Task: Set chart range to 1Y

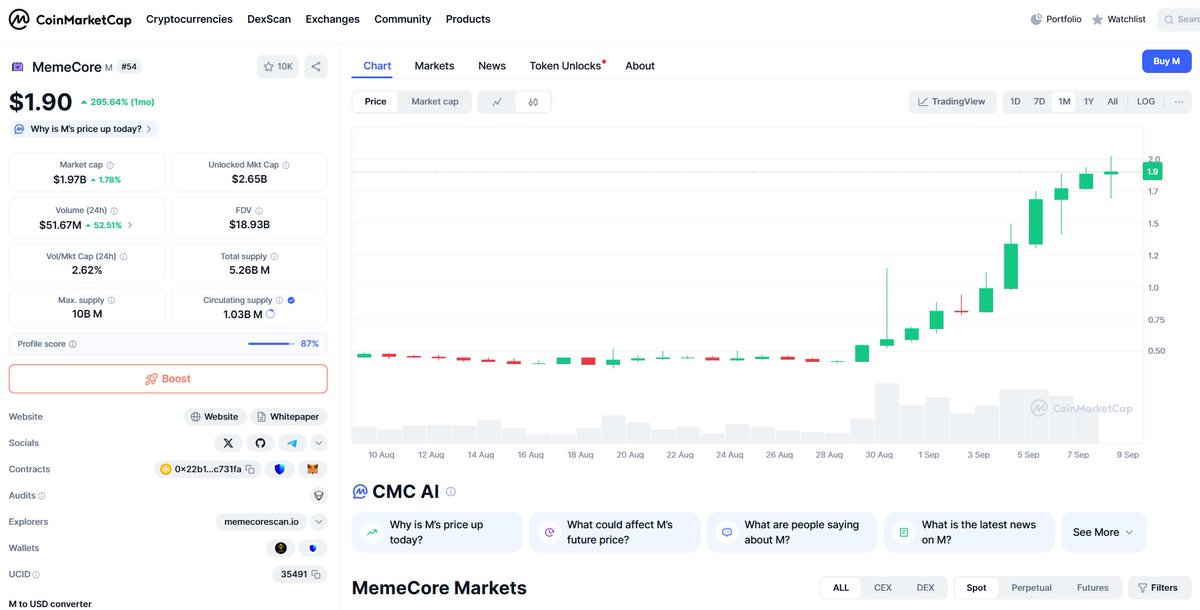Action: 1089,101
